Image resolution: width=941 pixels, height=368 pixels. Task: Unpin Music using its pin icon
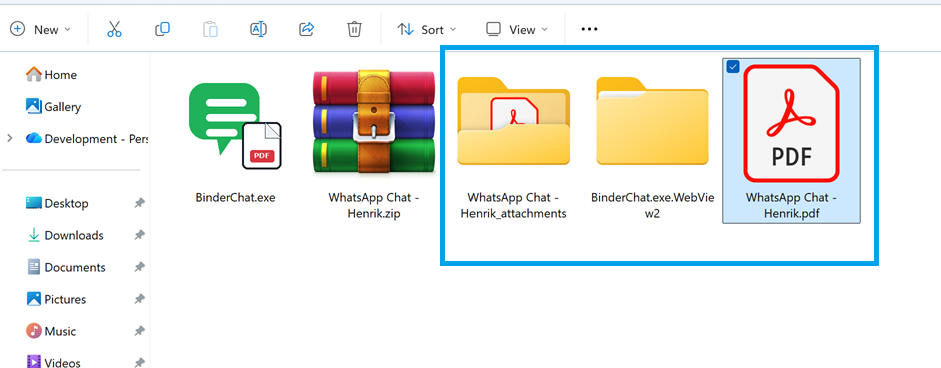tap(139, 331)
